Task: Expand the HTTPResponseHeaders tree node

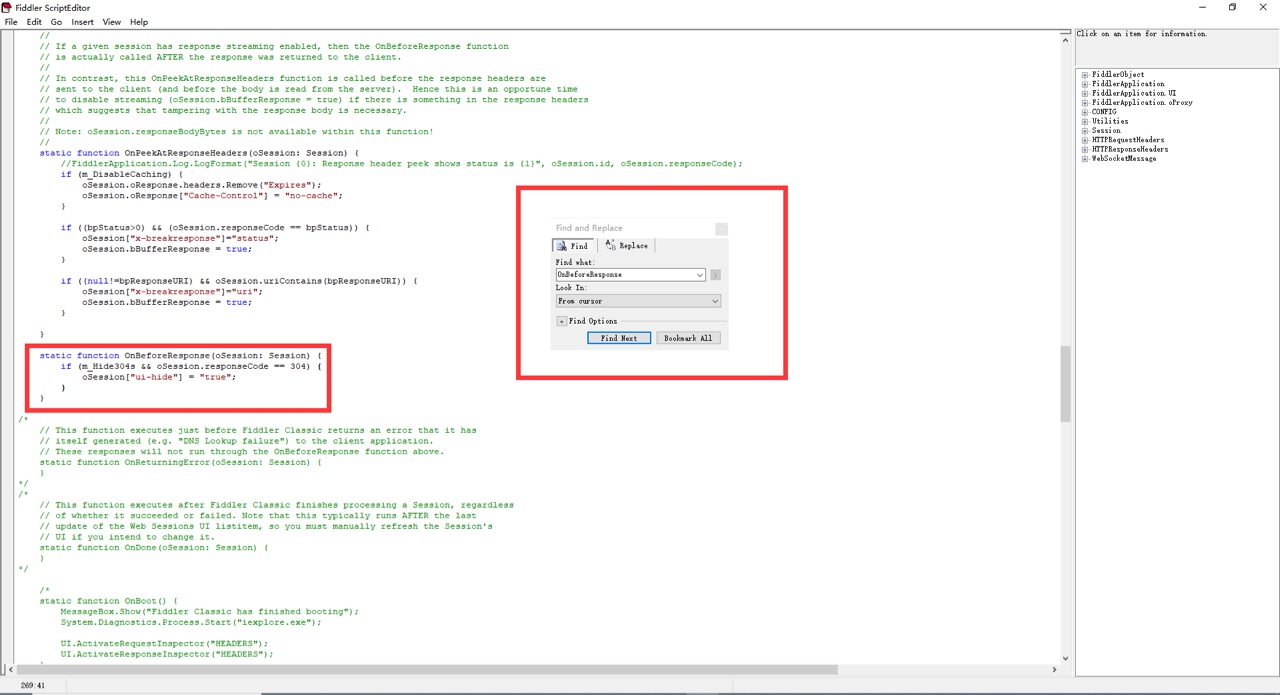Action: [x=1085, y=149]
